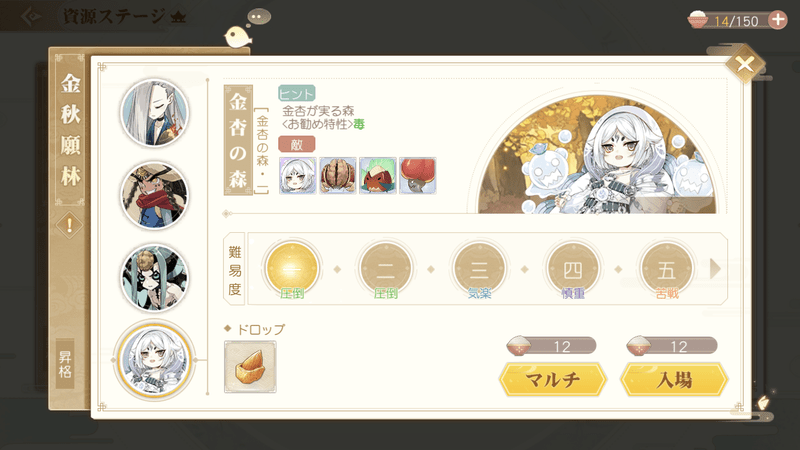Choose difficulty 四 labeled 慎重

572,269
